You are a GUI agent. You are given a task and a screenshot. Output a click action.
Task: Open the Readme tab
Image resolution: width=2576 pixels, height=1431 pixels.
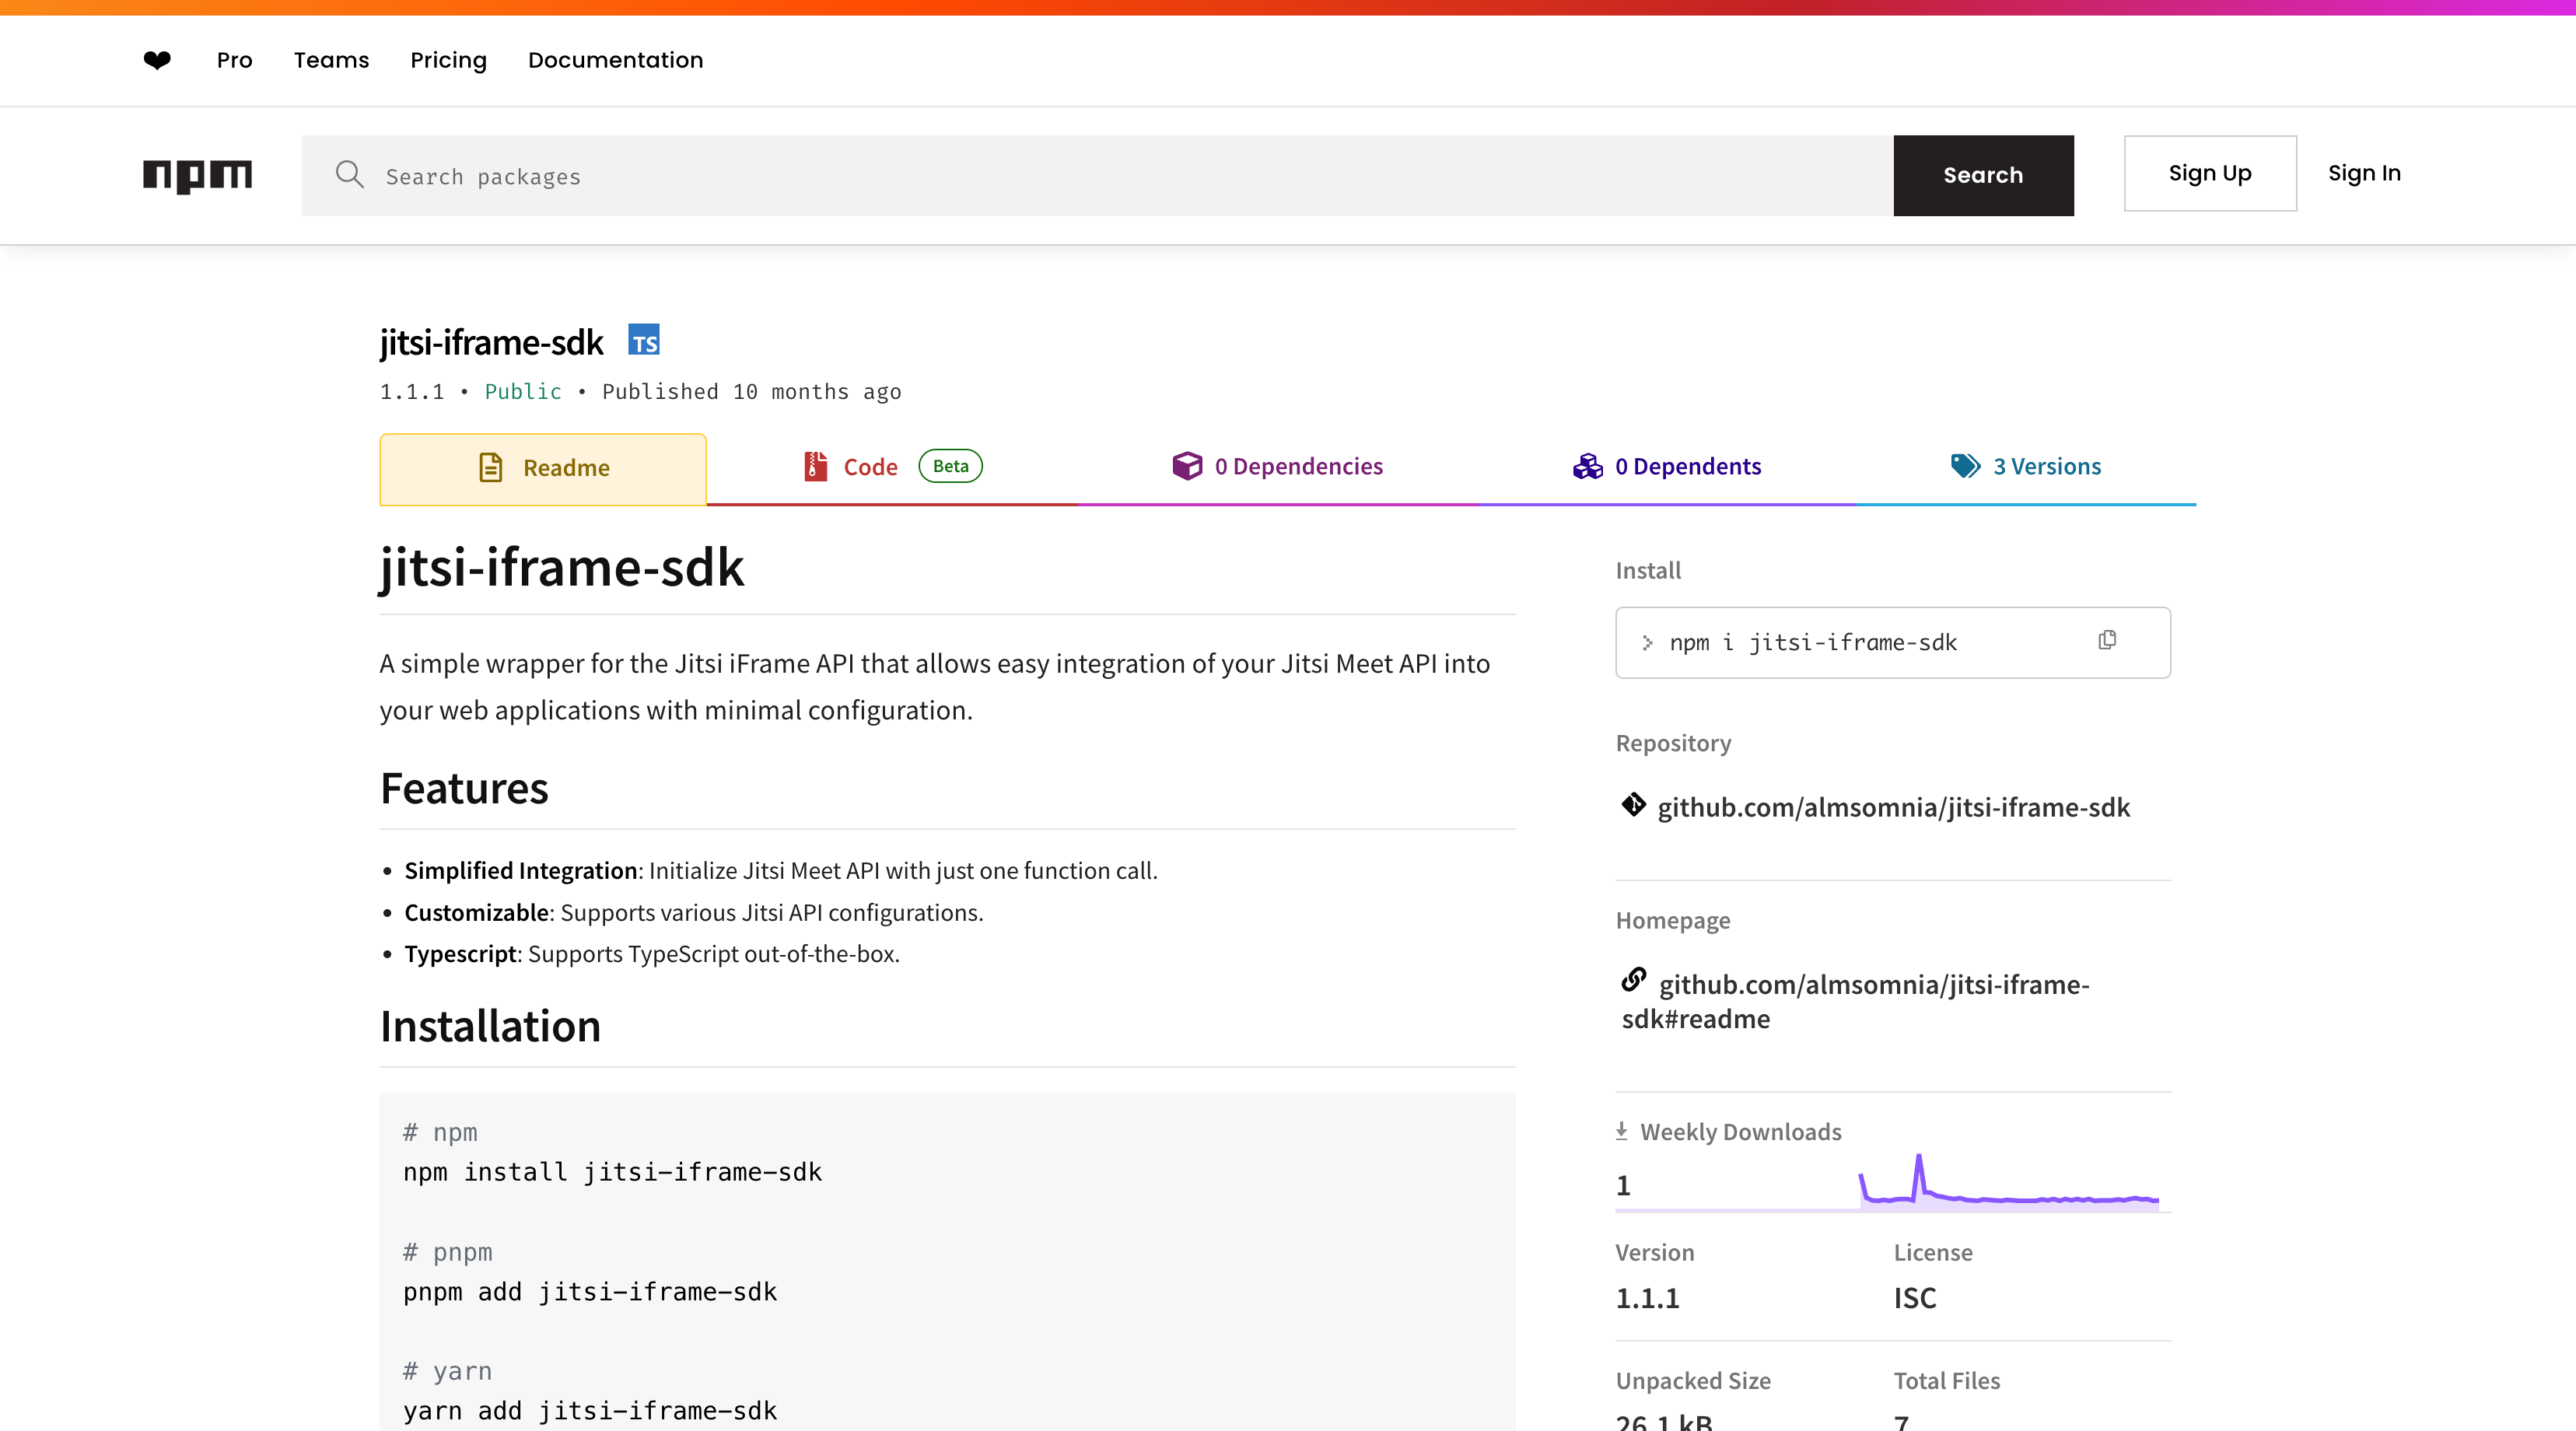coord(543,468)
